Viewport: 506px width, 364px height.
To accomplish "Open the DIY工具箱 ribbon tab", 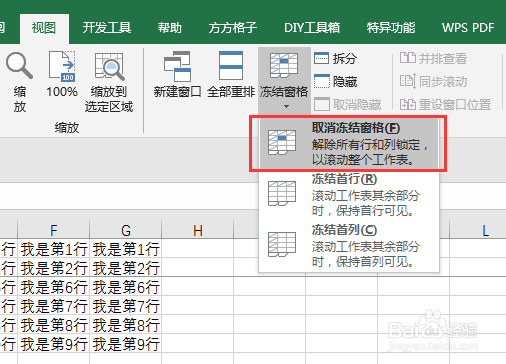I will (312, 28).
